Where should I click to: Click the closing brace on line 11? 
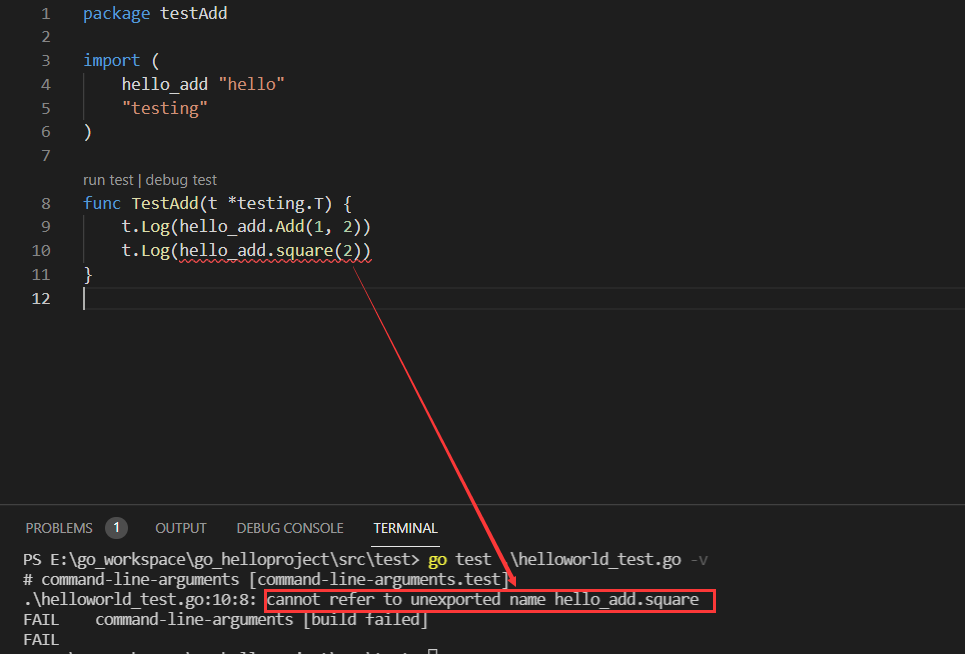(x=88, y=274)
